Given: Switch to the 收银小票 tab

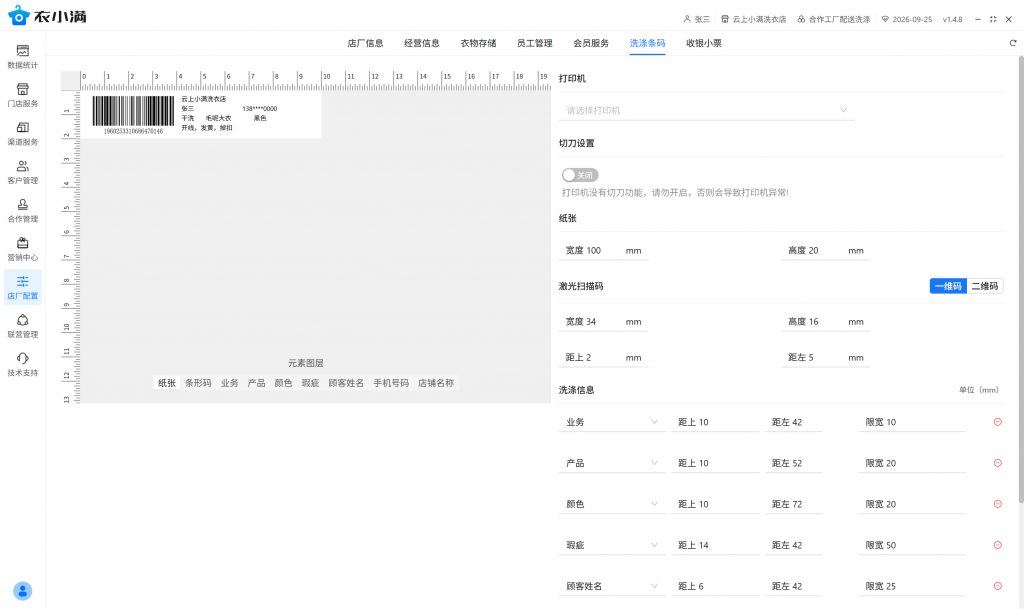Looking at the screenshot, I should point(703,43).
